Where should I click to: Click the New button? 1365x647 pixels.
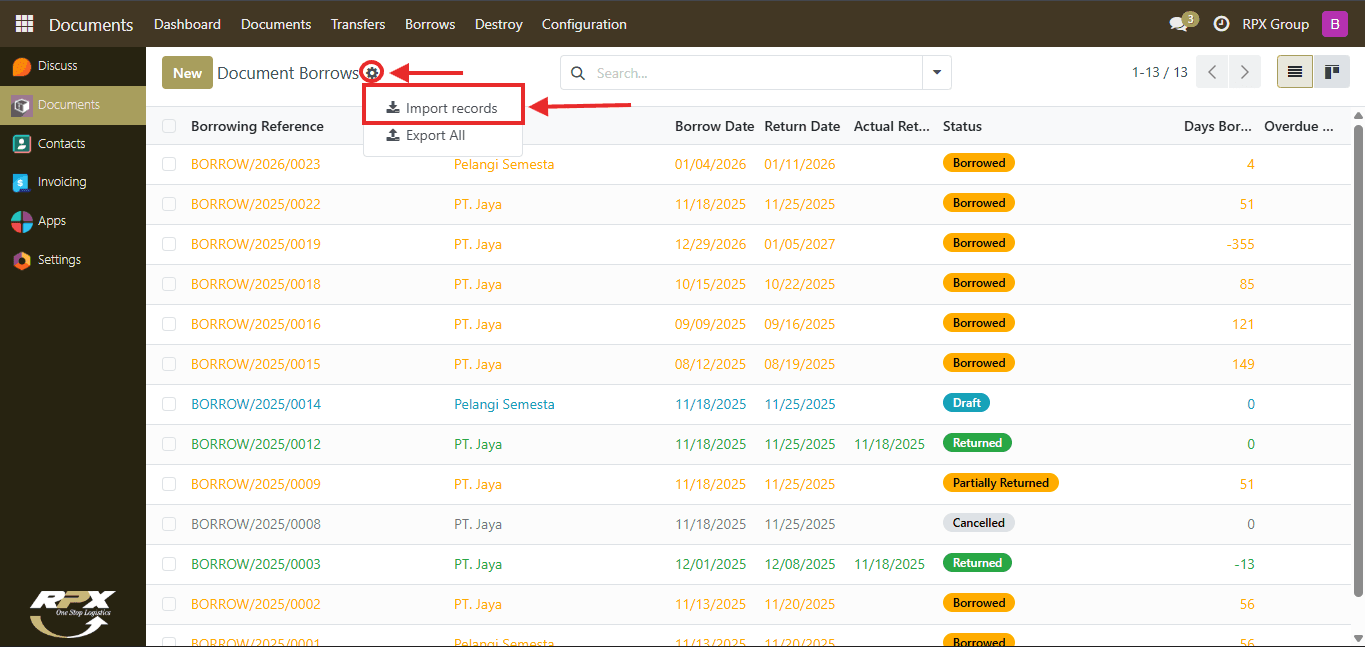[x=187, y=73]
